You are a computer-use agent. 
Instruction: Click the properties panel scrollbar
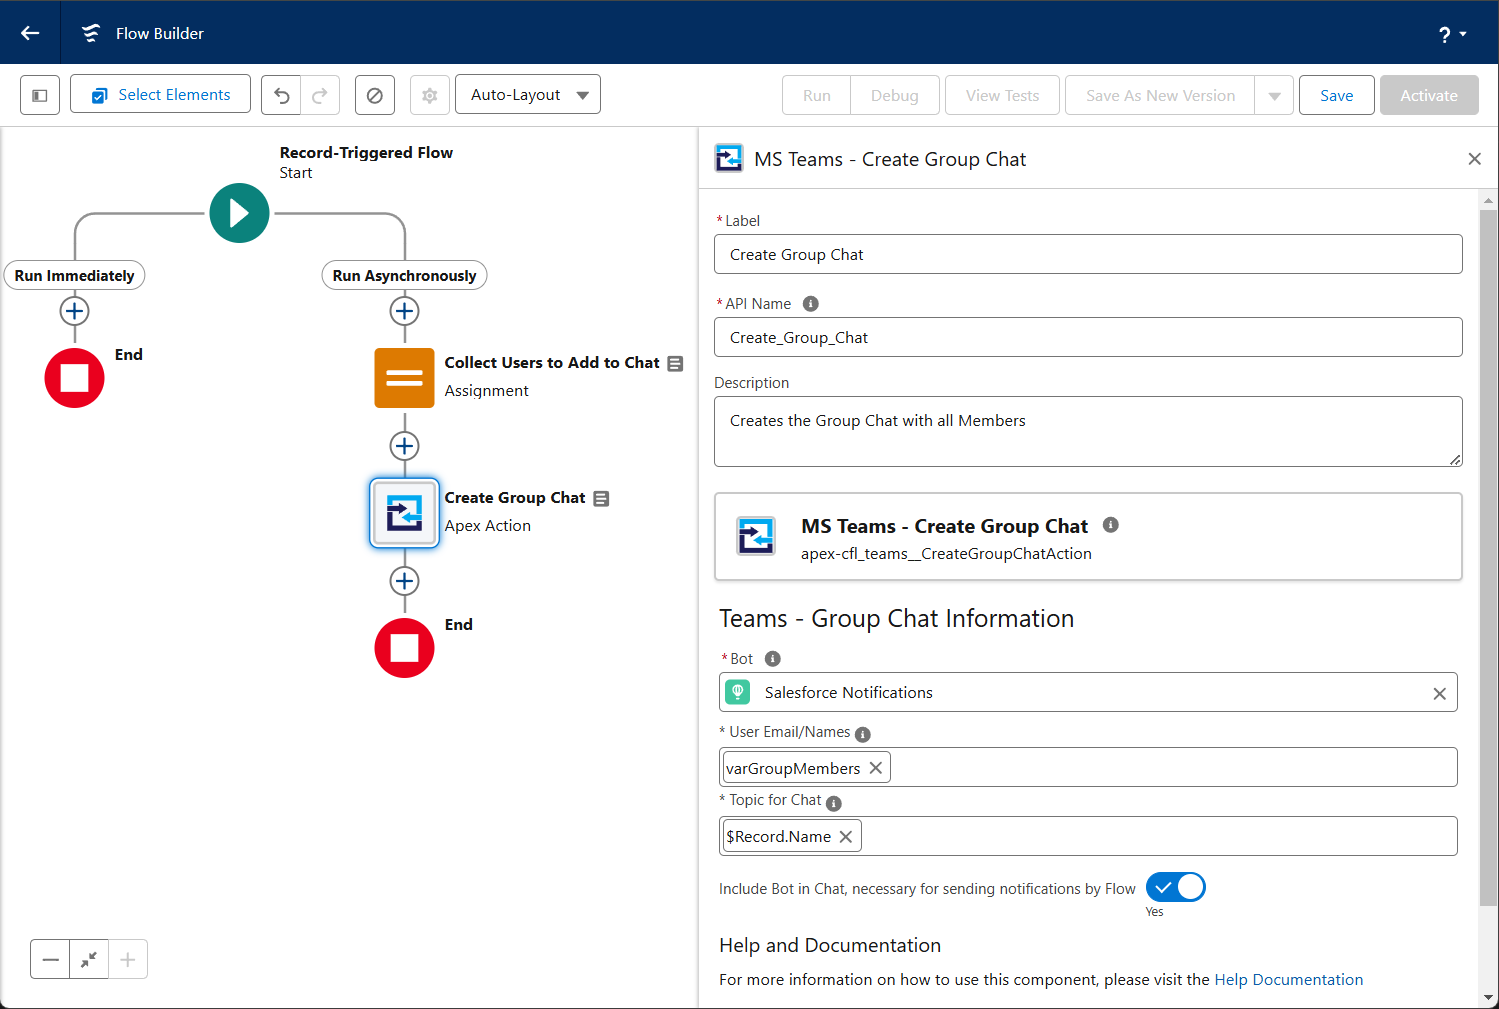pos(1489,556)
